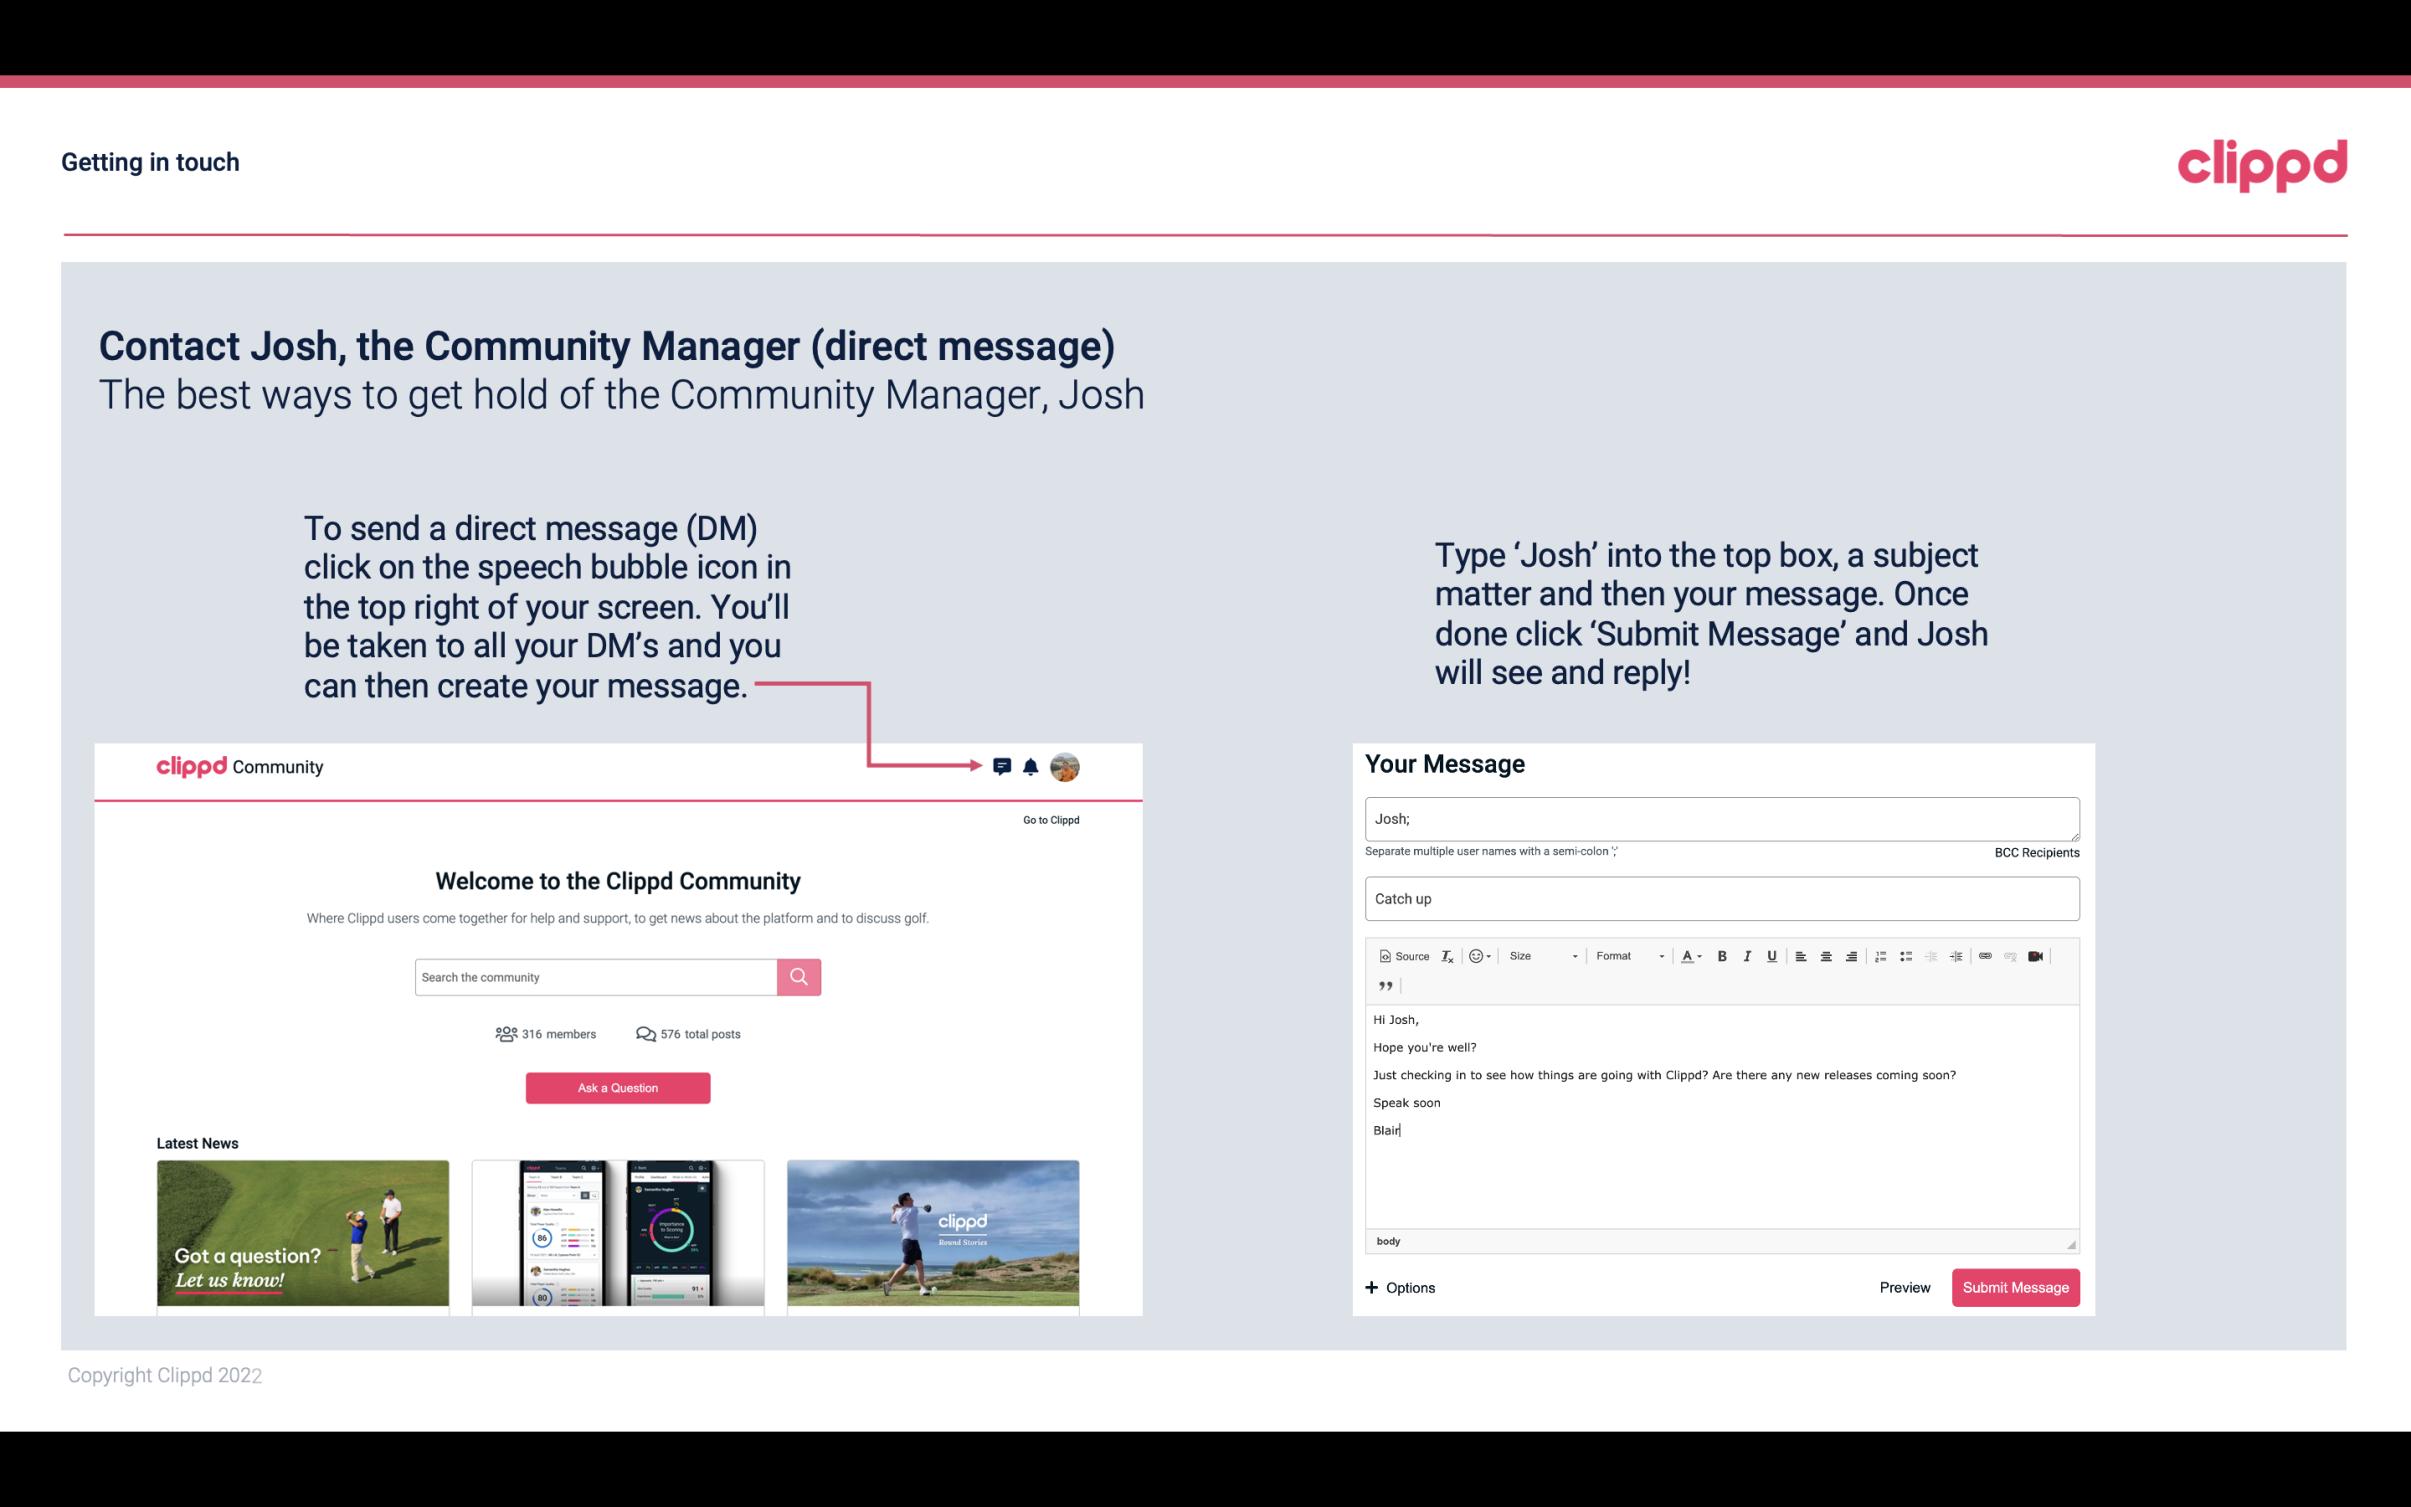Click the Preview button

pyautogui.click(x=1906, y=1288)
